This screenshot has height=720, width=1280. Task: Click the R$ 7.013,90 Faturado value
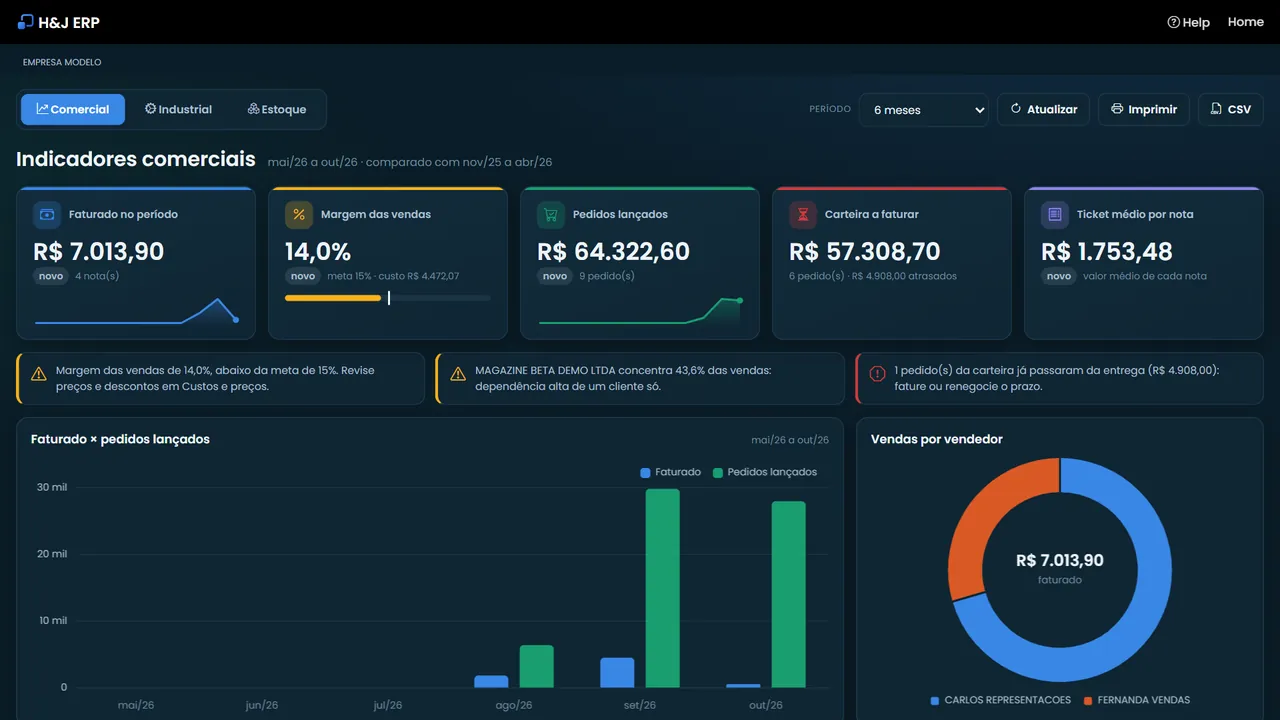99,251
